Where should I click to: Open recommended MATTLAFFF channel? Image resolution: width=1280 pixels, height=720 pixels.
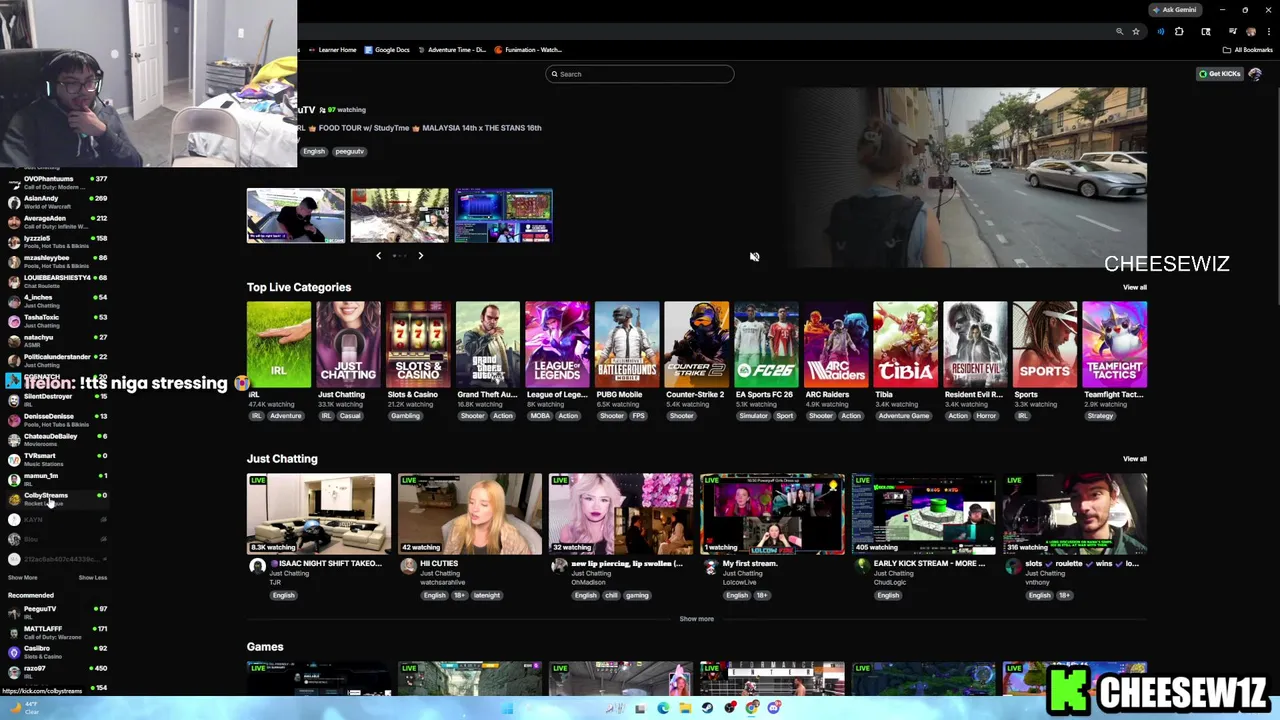click(x=57, y=633)
